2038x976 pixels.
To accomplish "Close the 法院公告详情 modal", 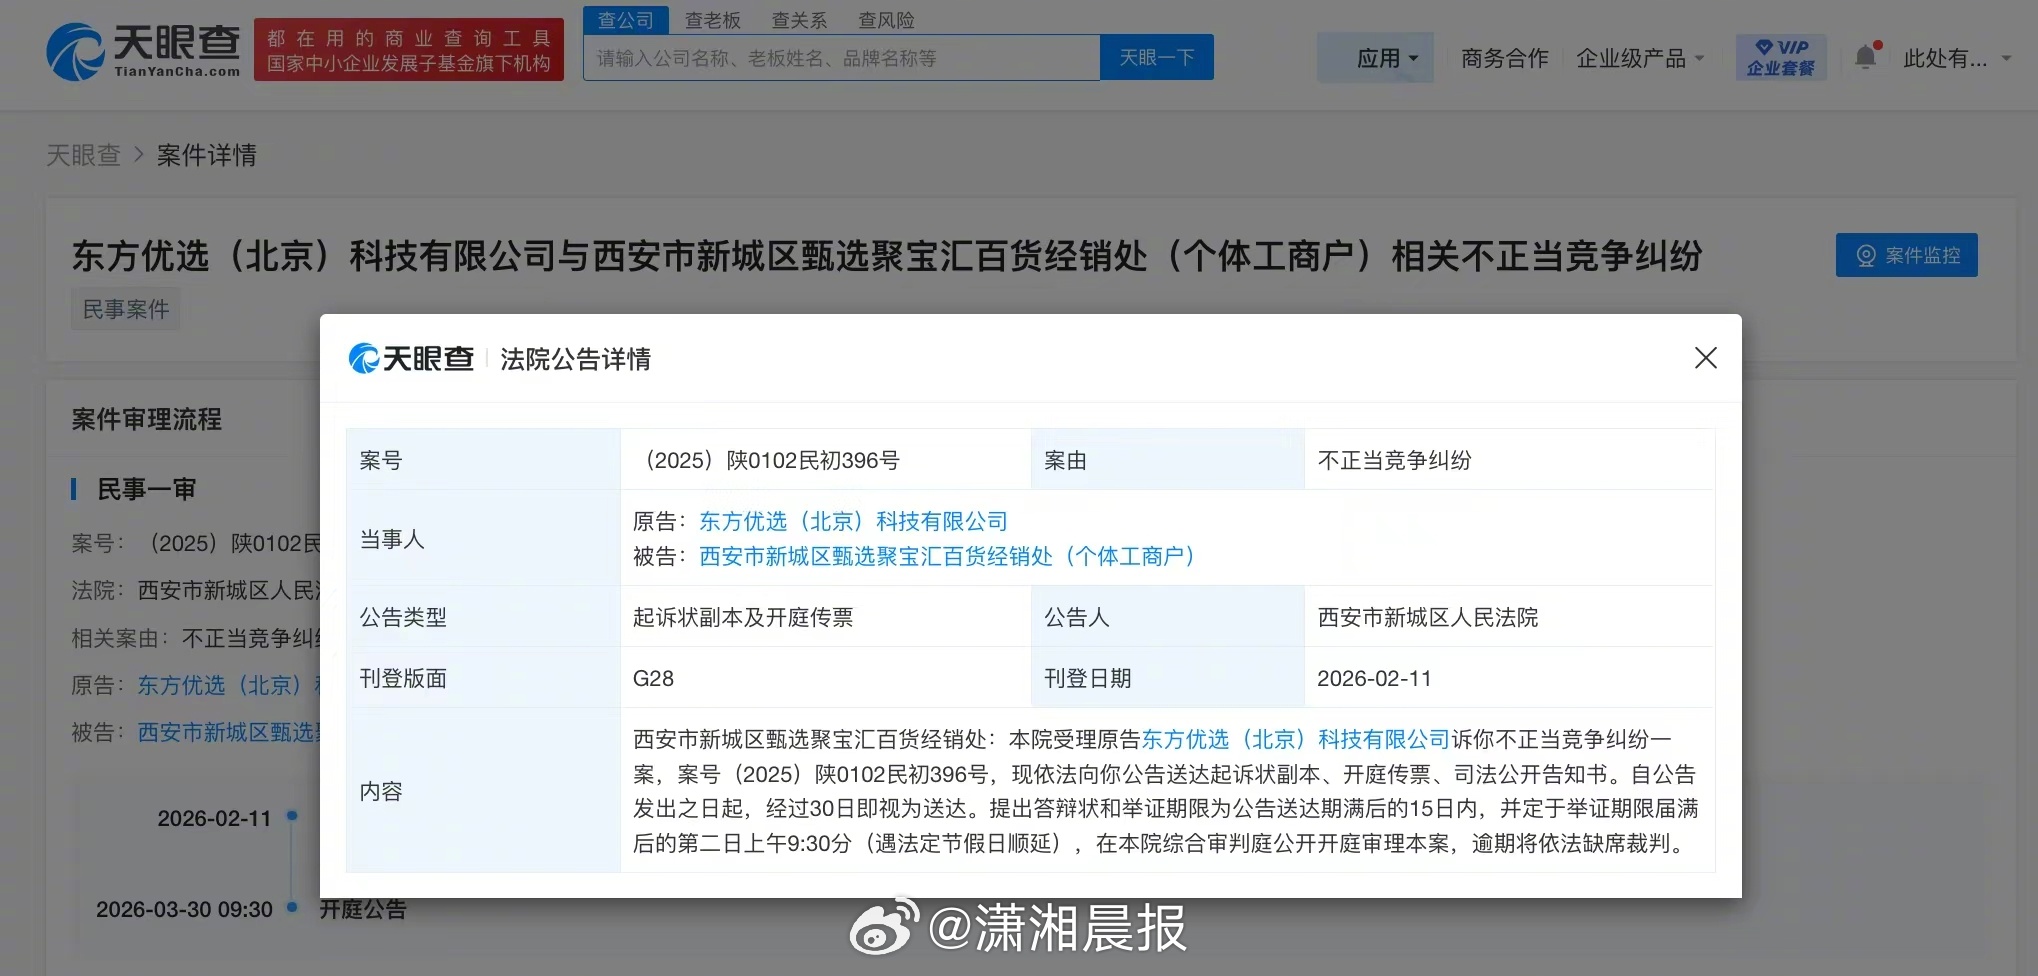I will [1705, 357].
